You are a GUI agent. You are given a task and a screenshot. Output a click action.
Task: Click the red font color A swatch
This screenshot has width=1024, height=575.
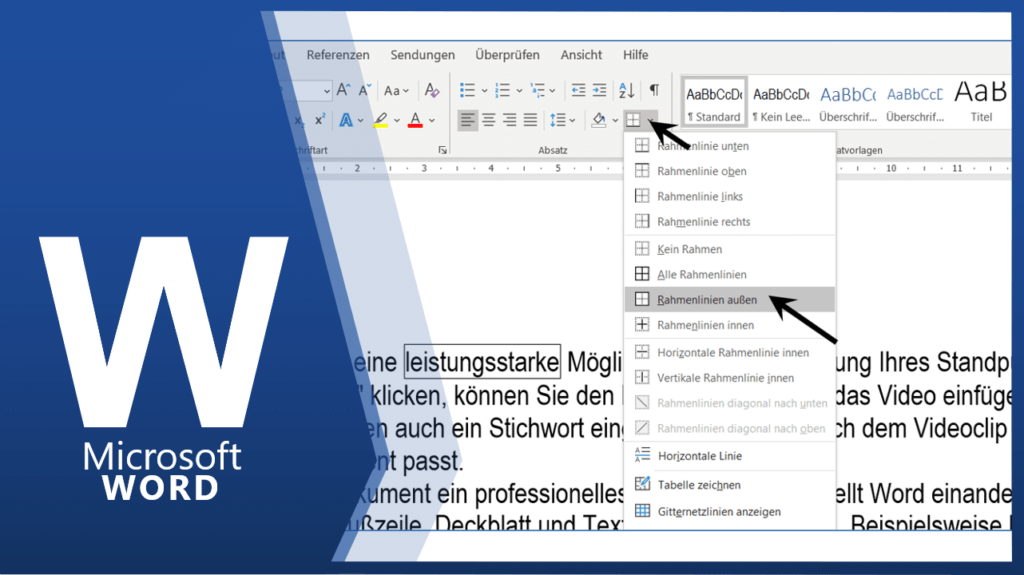(416, 120)
